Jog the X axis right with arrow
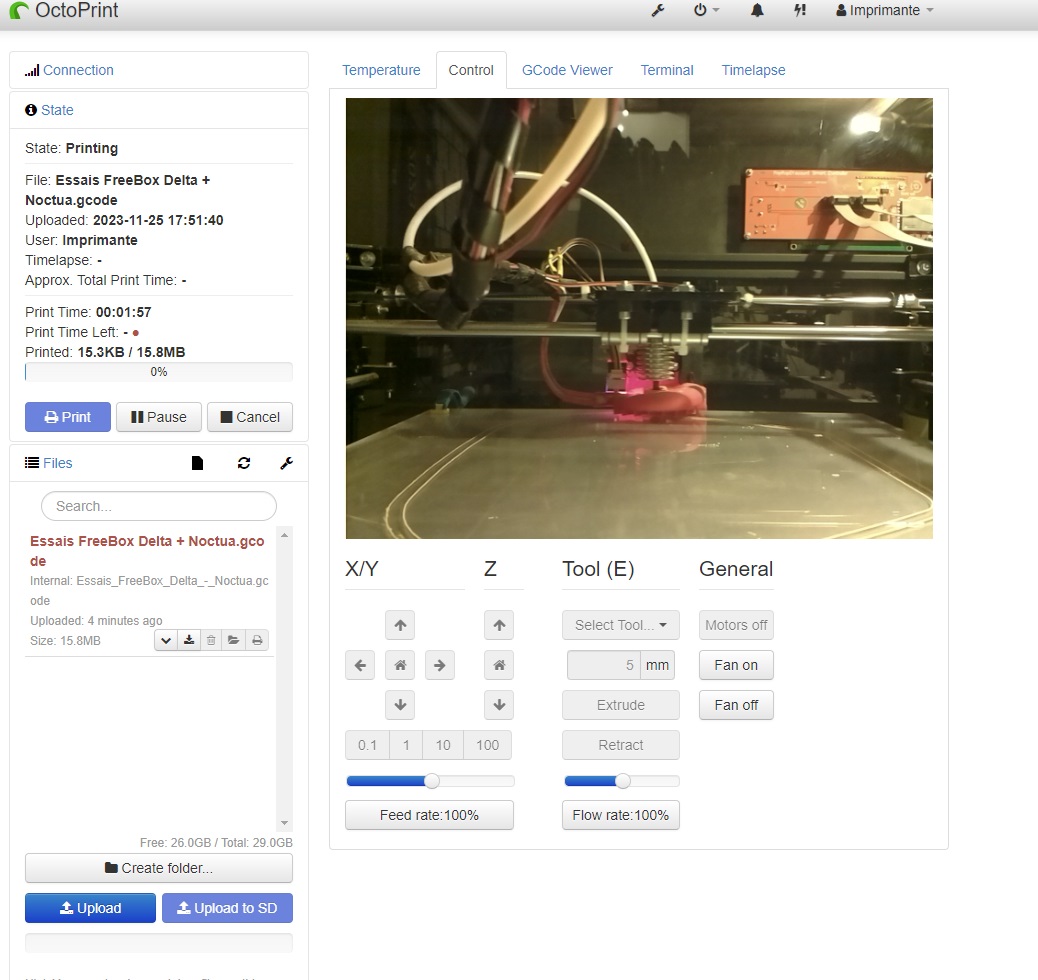The height and width of the screenshot is (980, 1038). point(439,665)
